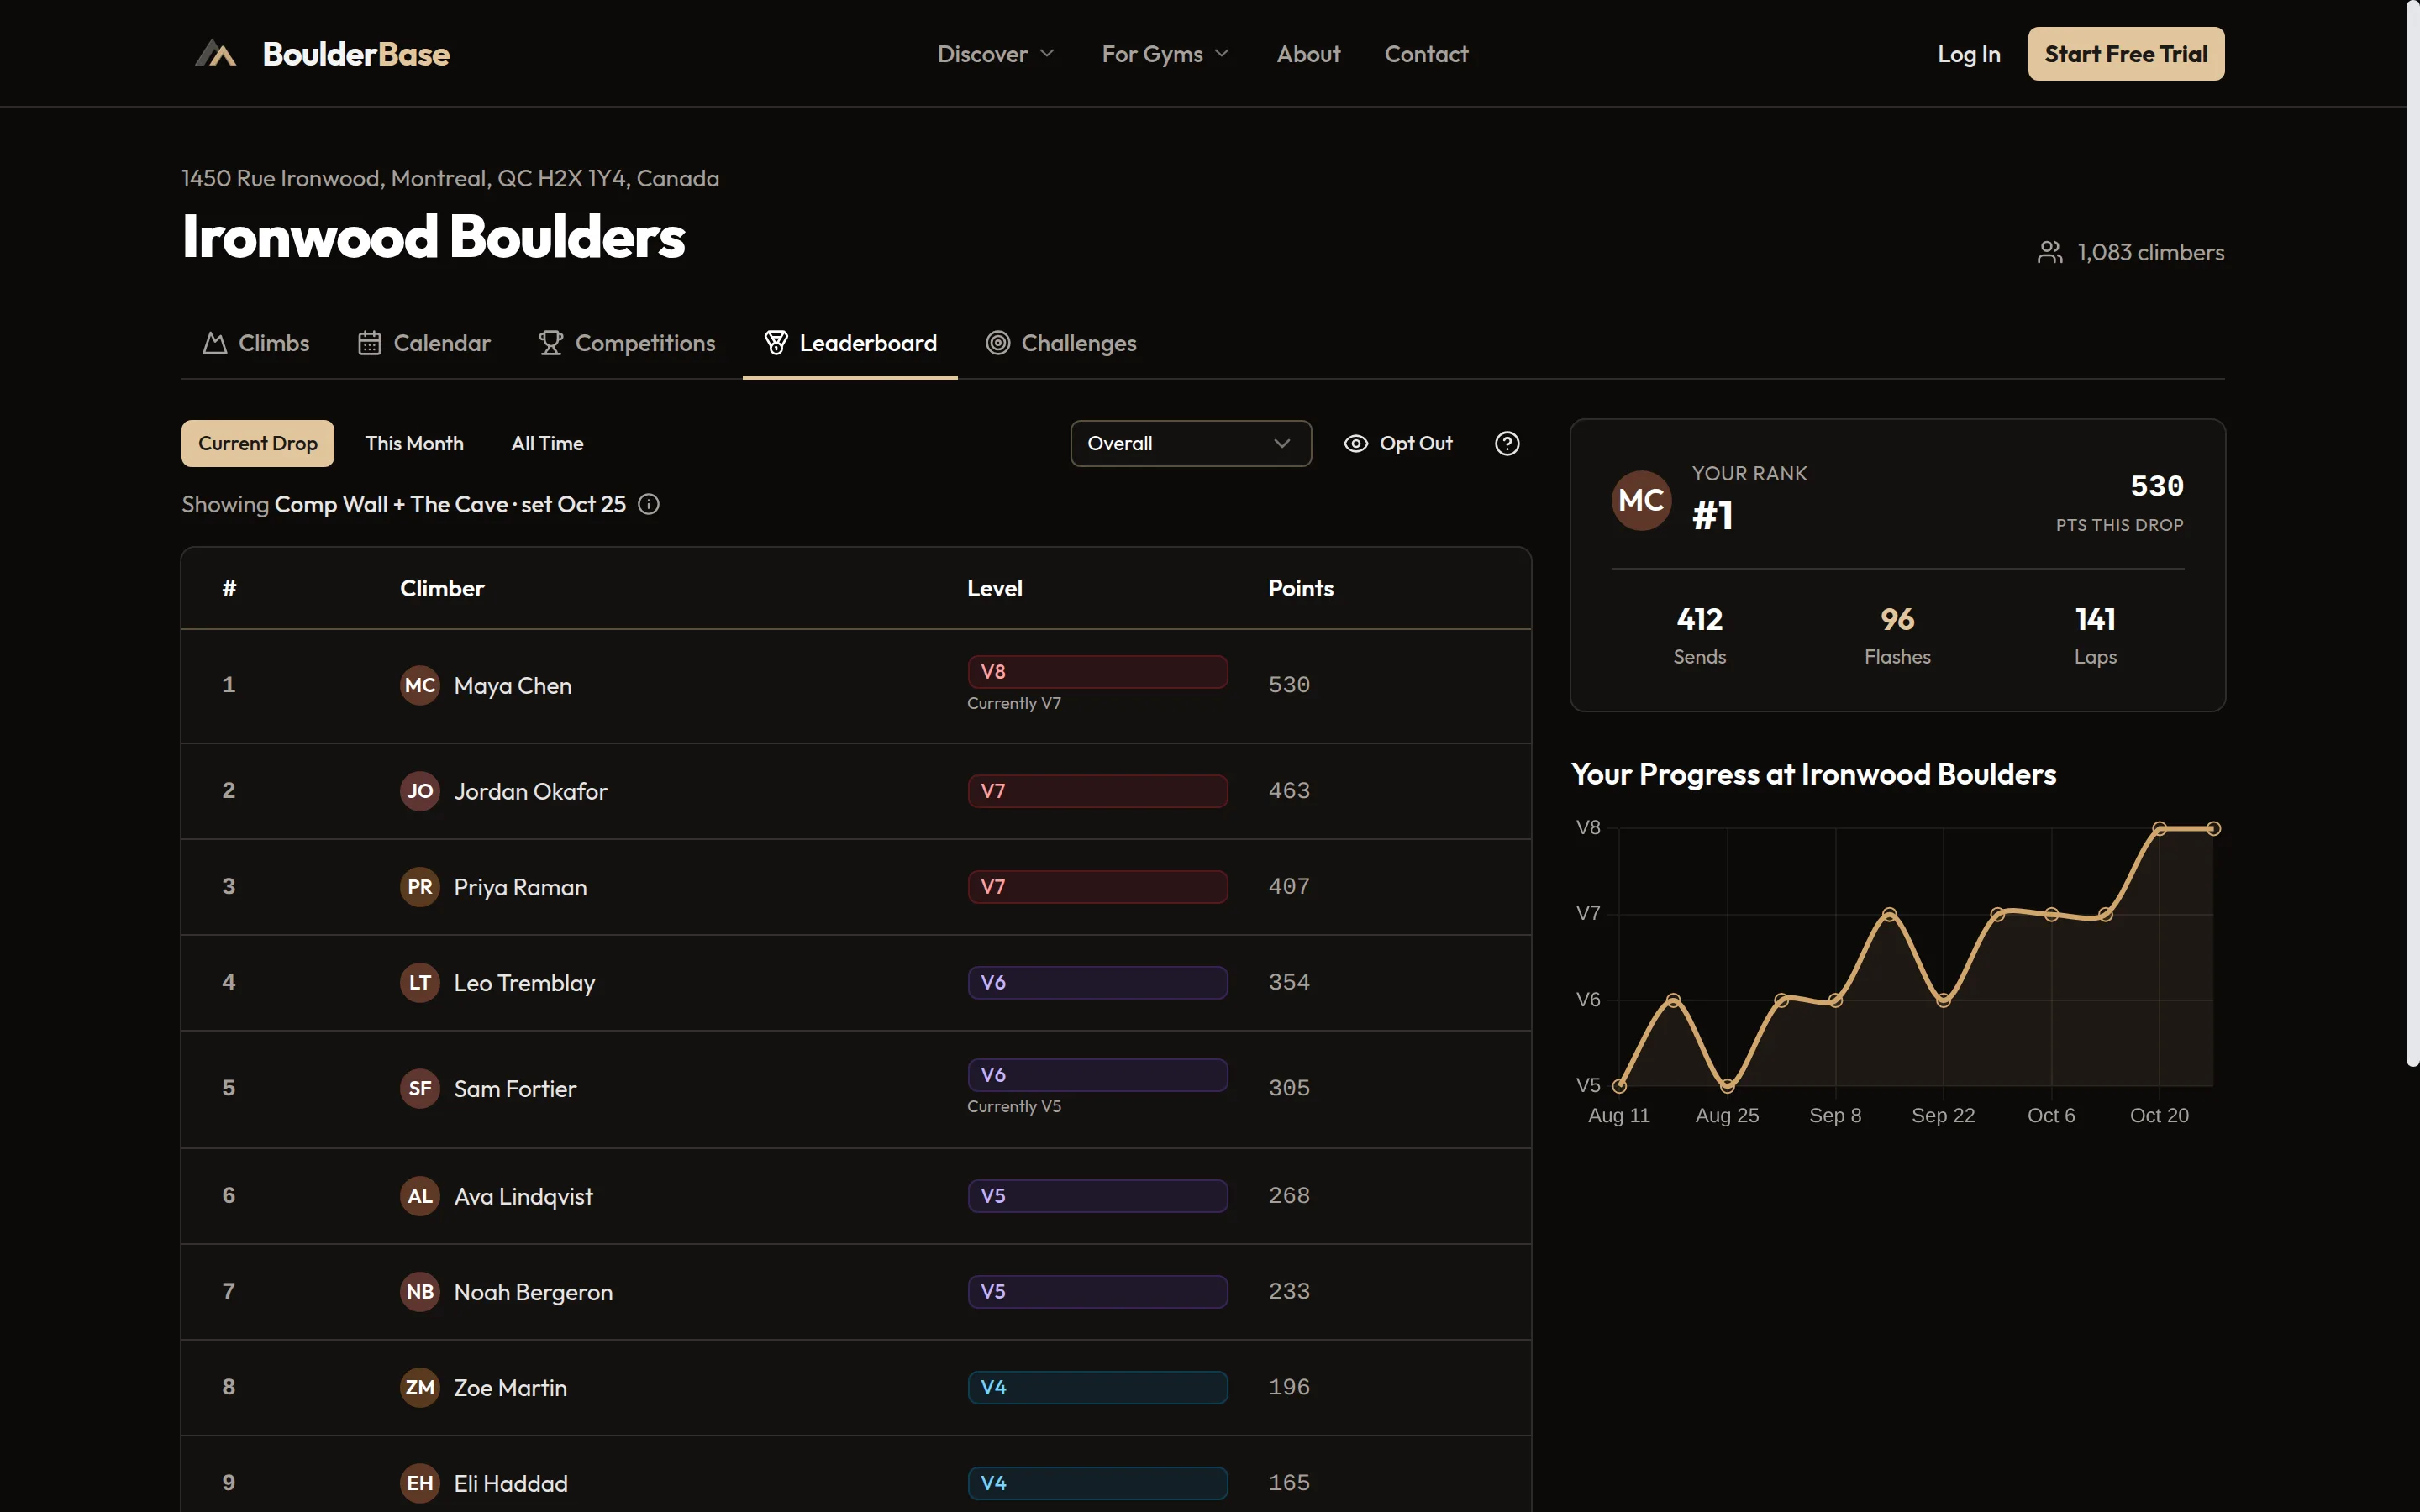Click the 412 Sends stat
Viewport: 2420px width, 1512px height.
click(1699, 635)
